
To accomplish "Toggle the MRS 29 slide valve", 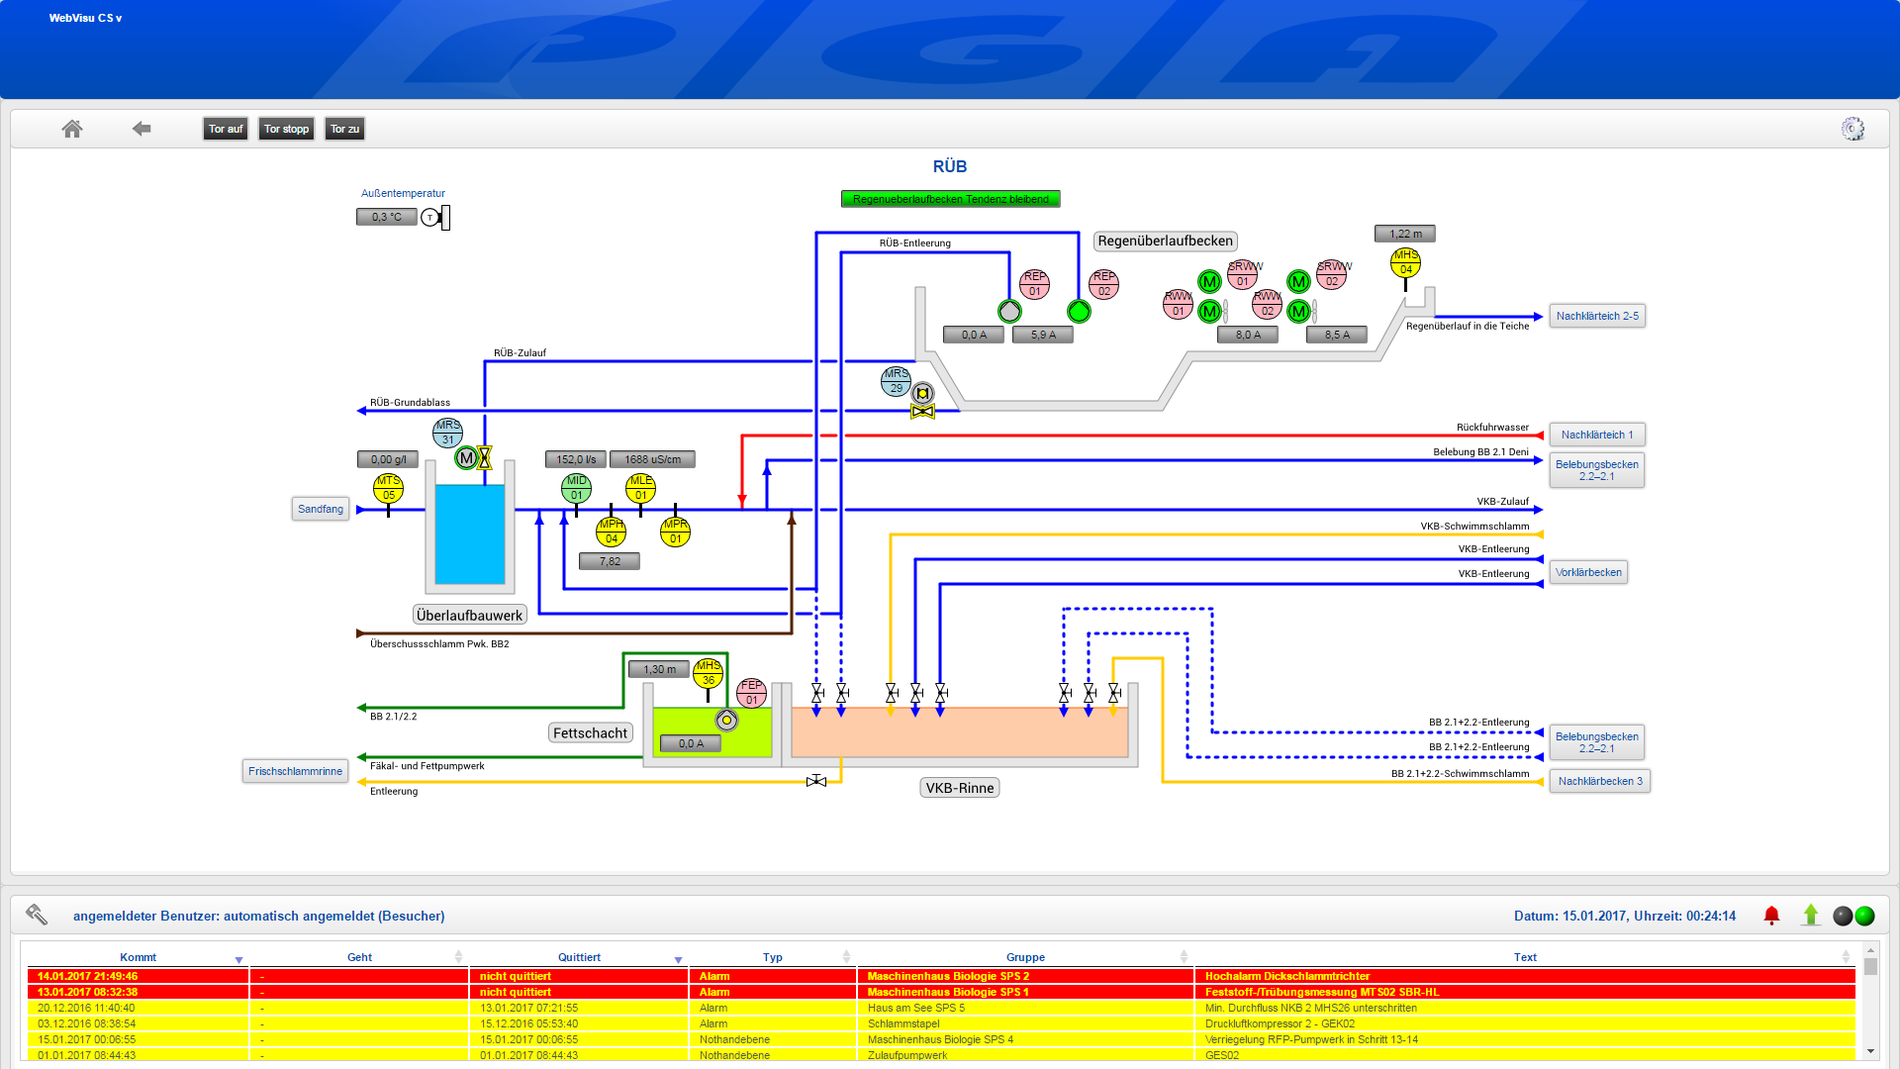I will 922,411.
